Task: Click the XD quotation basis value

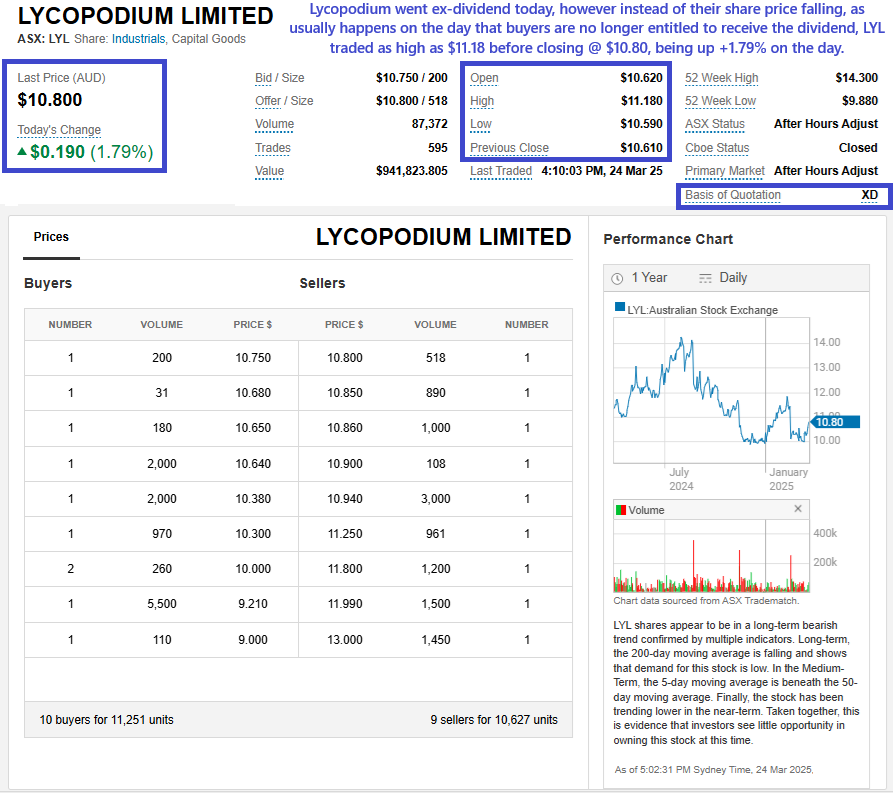Action: pos(869,195)
